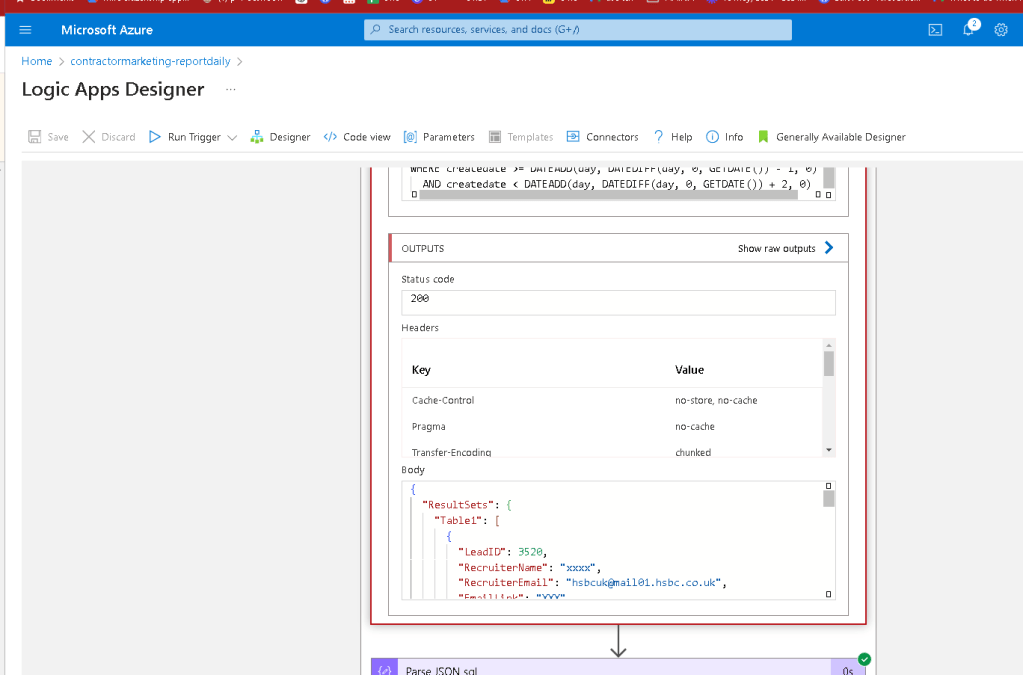
Task: Click the Save toolbar button
Action: [x=48, y=137]
